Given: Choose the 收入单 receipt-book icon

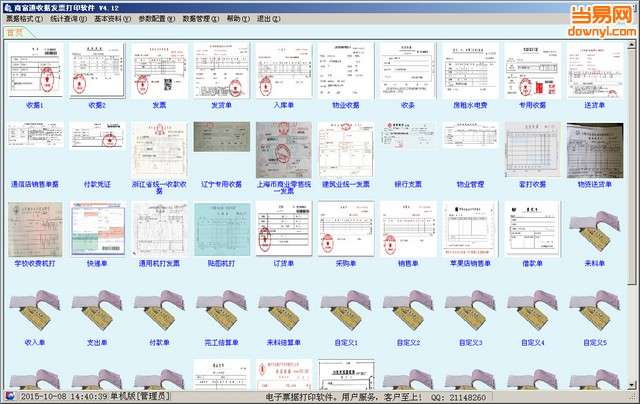Looking at the screenshot, I should point(35,310).
